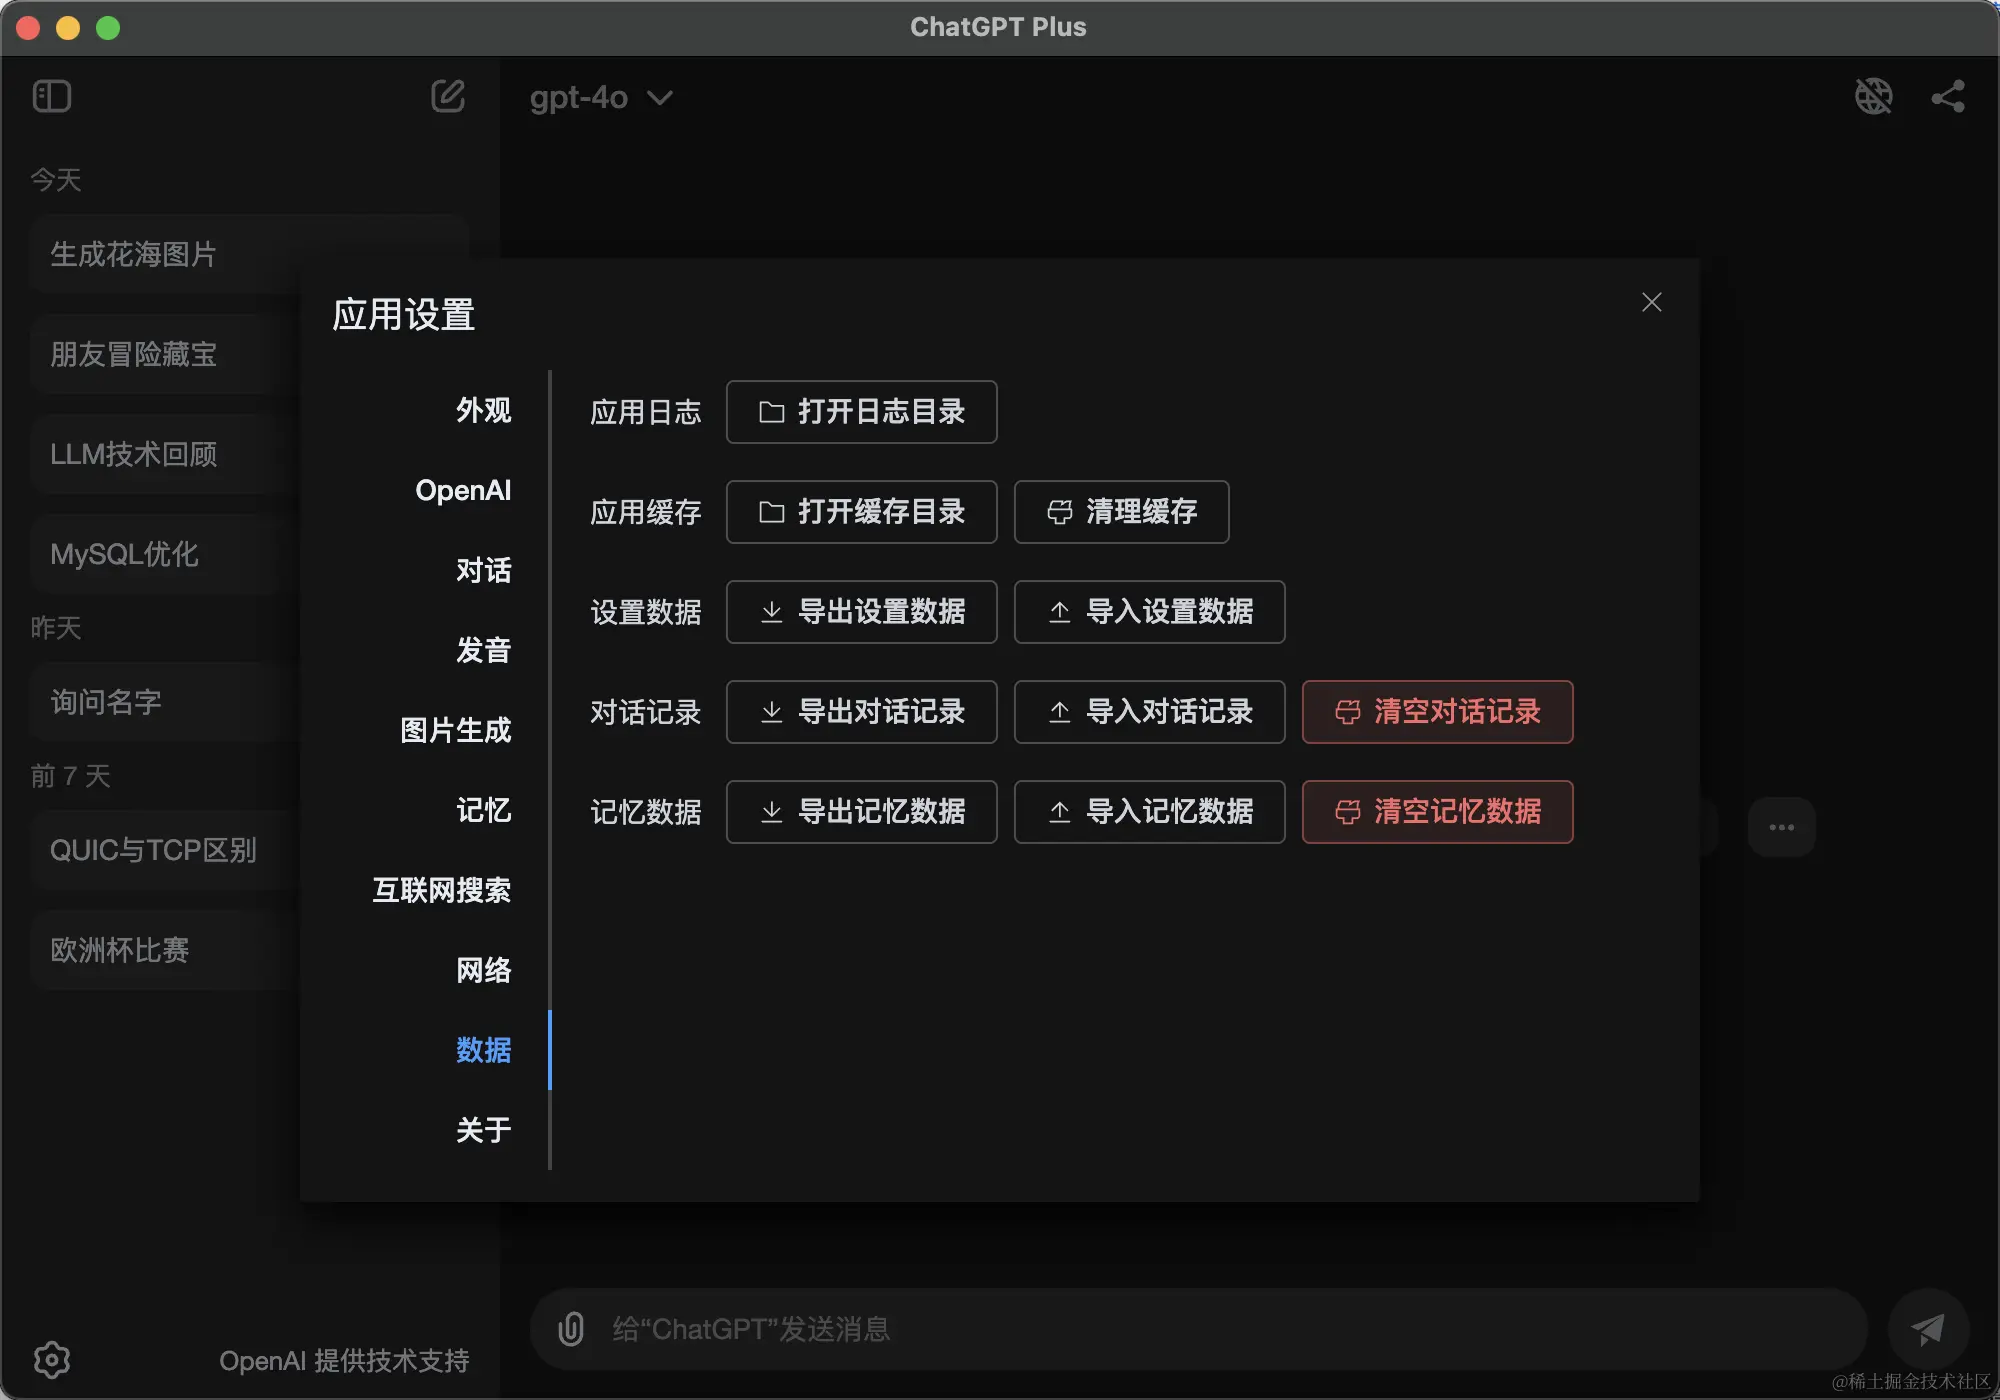Close the 应用设置 dialog

(1651, 302)
